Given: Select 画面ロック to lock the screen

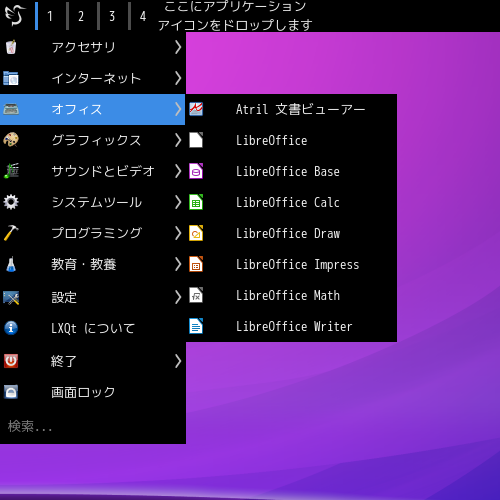Looking at the screenshot, I should click(x=92, y=392).
